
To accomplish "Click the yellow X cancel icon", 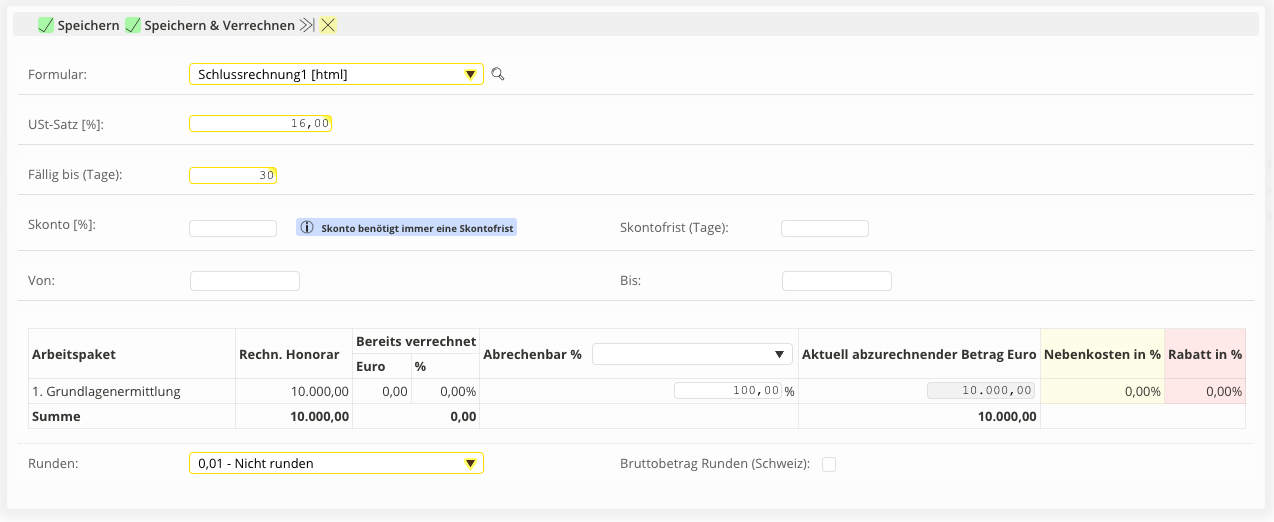I will click(328, 25).
